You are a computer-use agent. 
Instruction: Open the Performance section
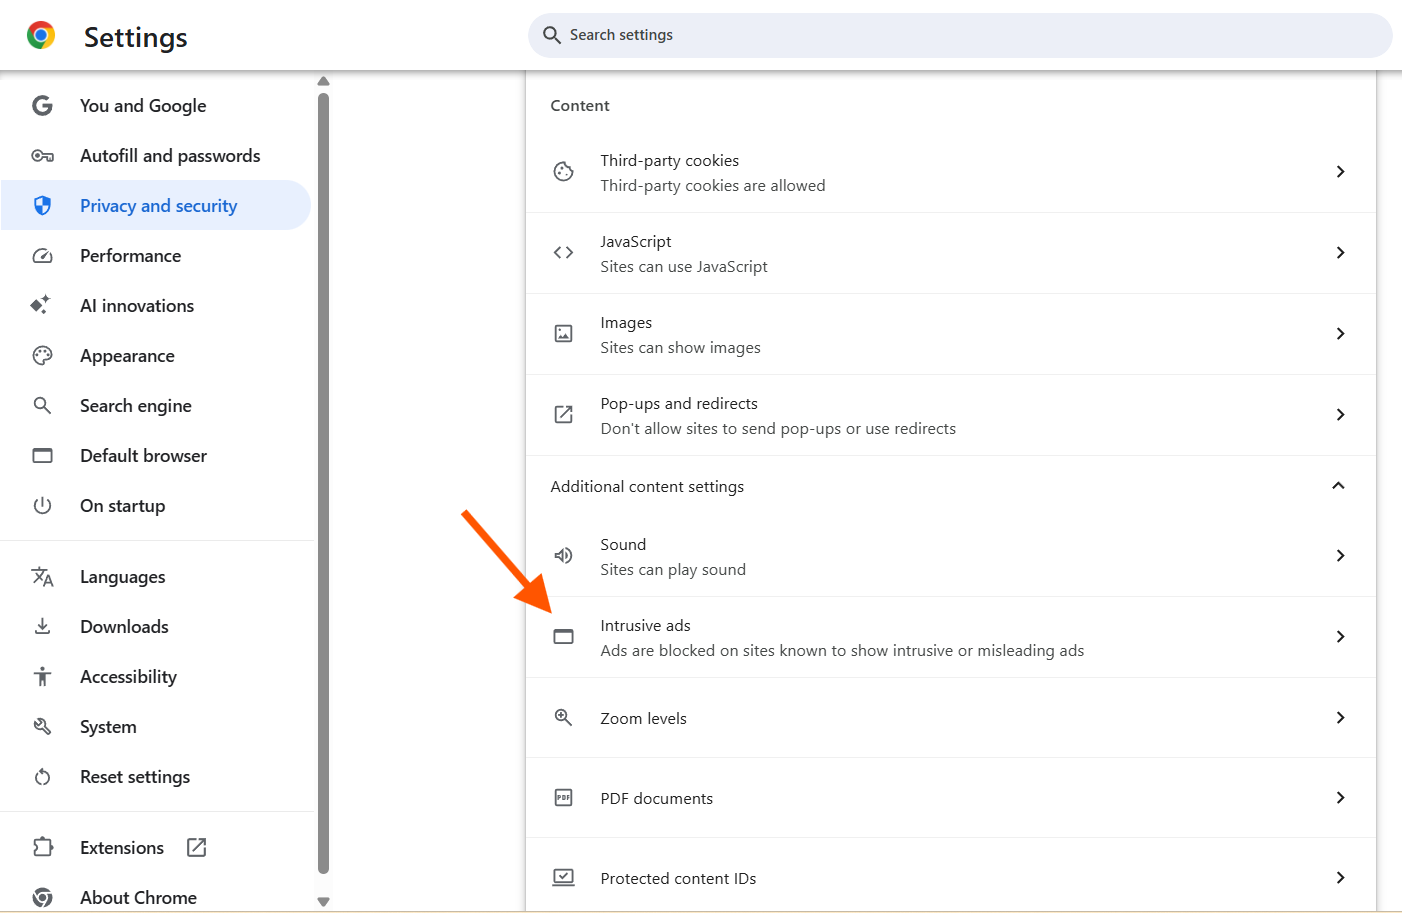[156, 256]
